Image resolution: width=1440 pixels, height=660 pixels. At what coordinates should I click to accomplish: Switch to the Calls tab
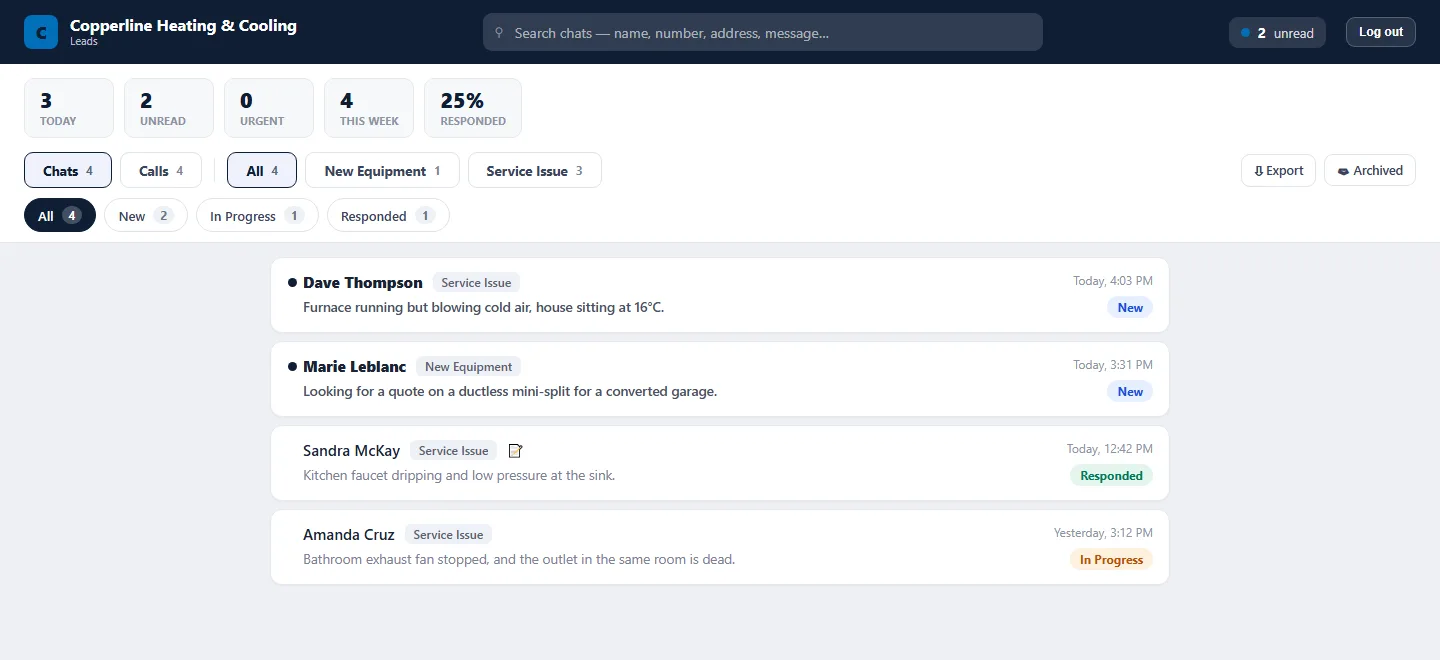(160, 170)
